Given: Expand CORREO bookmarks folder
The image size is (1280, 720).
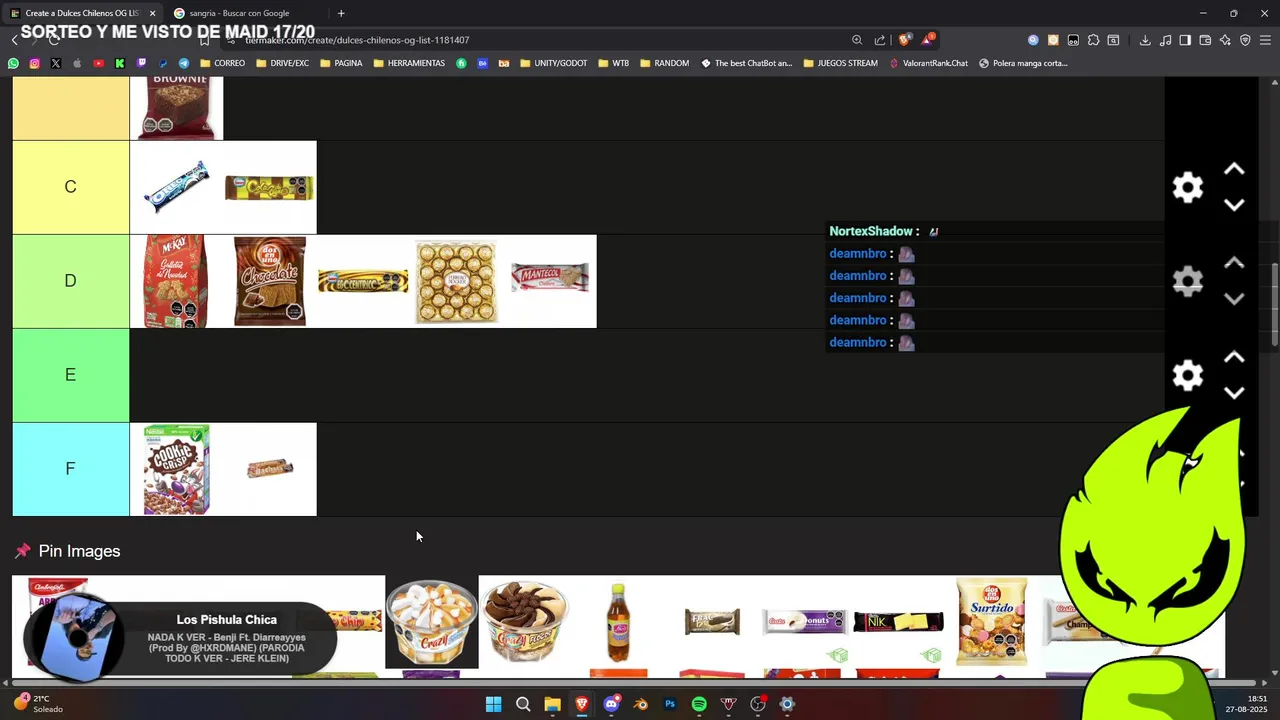Looking at the screenshot, I should click(222, 63).
